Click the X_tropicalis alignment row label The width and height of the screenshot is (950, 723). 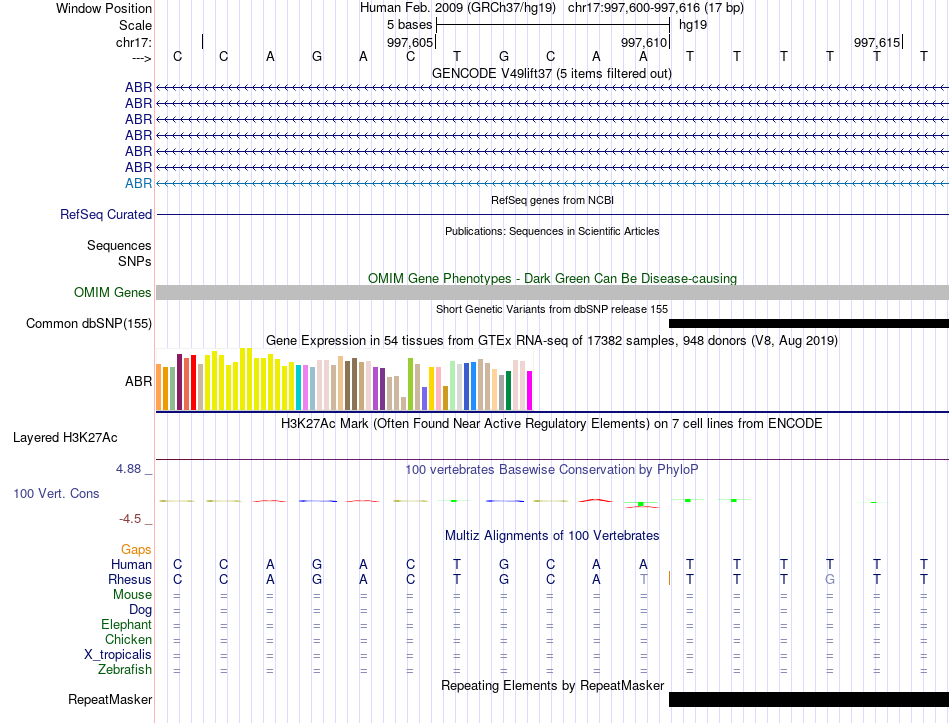(118, 655)
